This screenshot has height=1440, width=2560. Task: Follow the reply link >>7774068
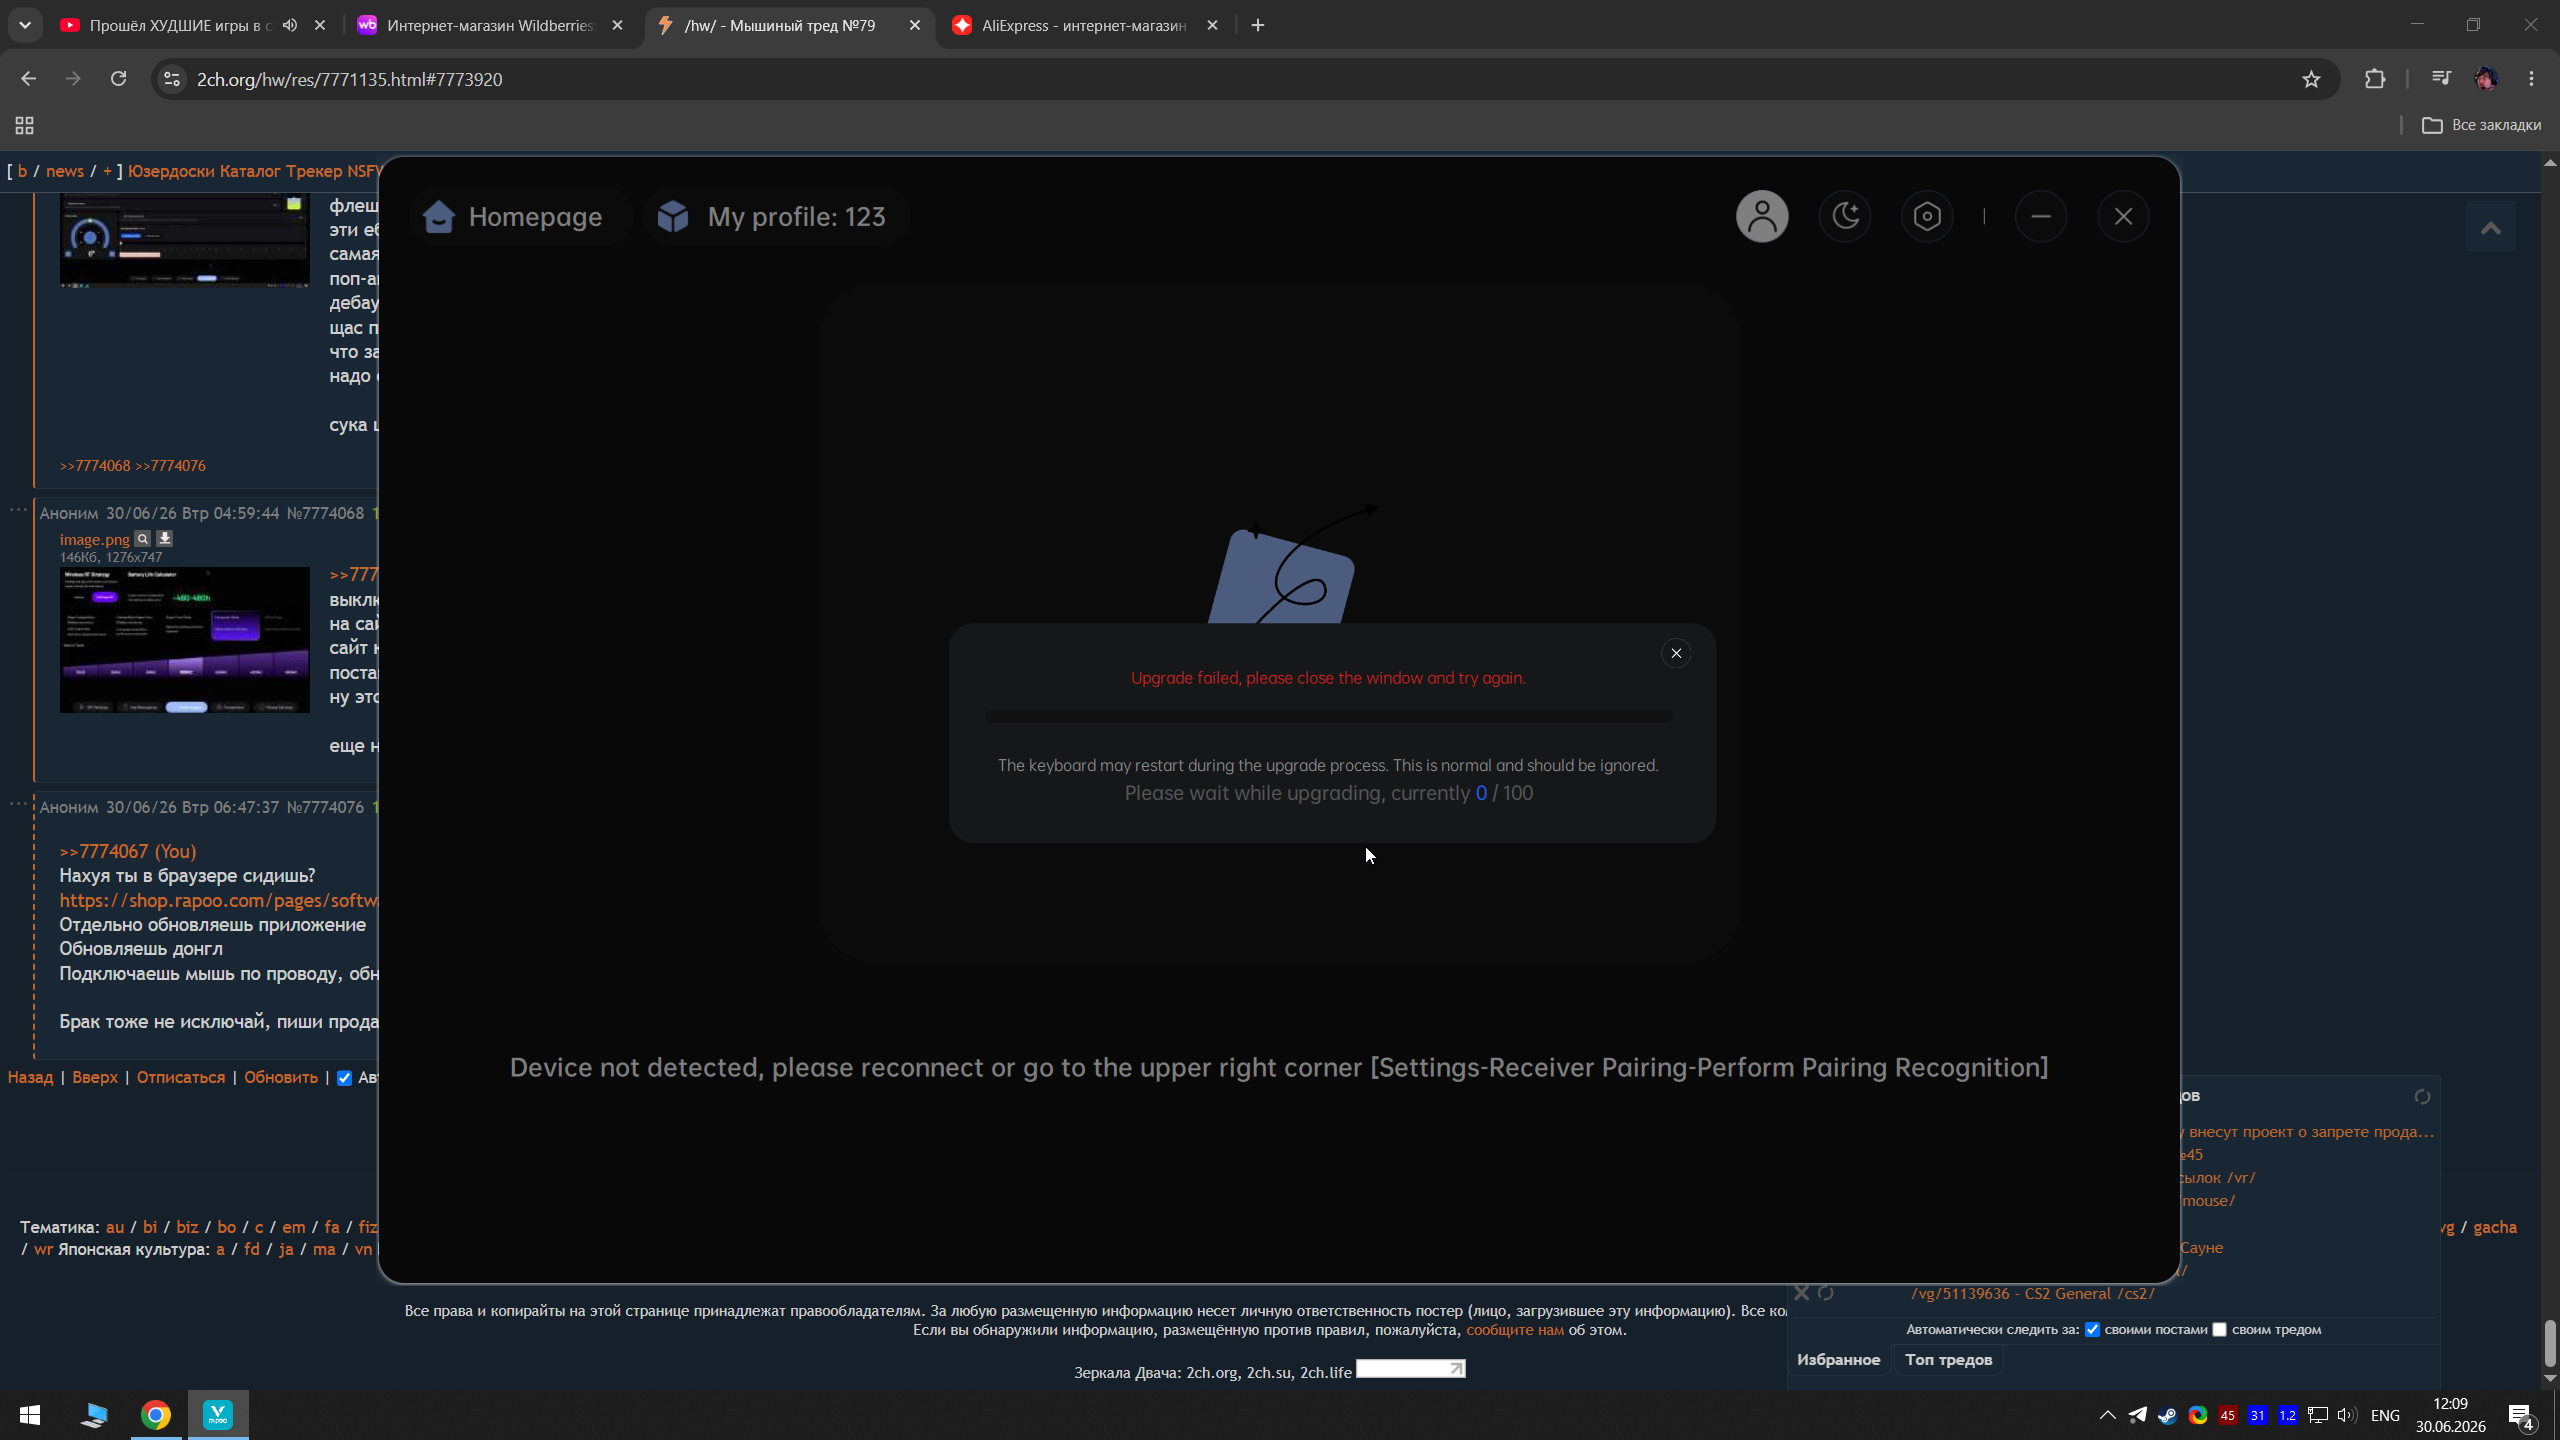pyautogui.click(x=95, y=466)
